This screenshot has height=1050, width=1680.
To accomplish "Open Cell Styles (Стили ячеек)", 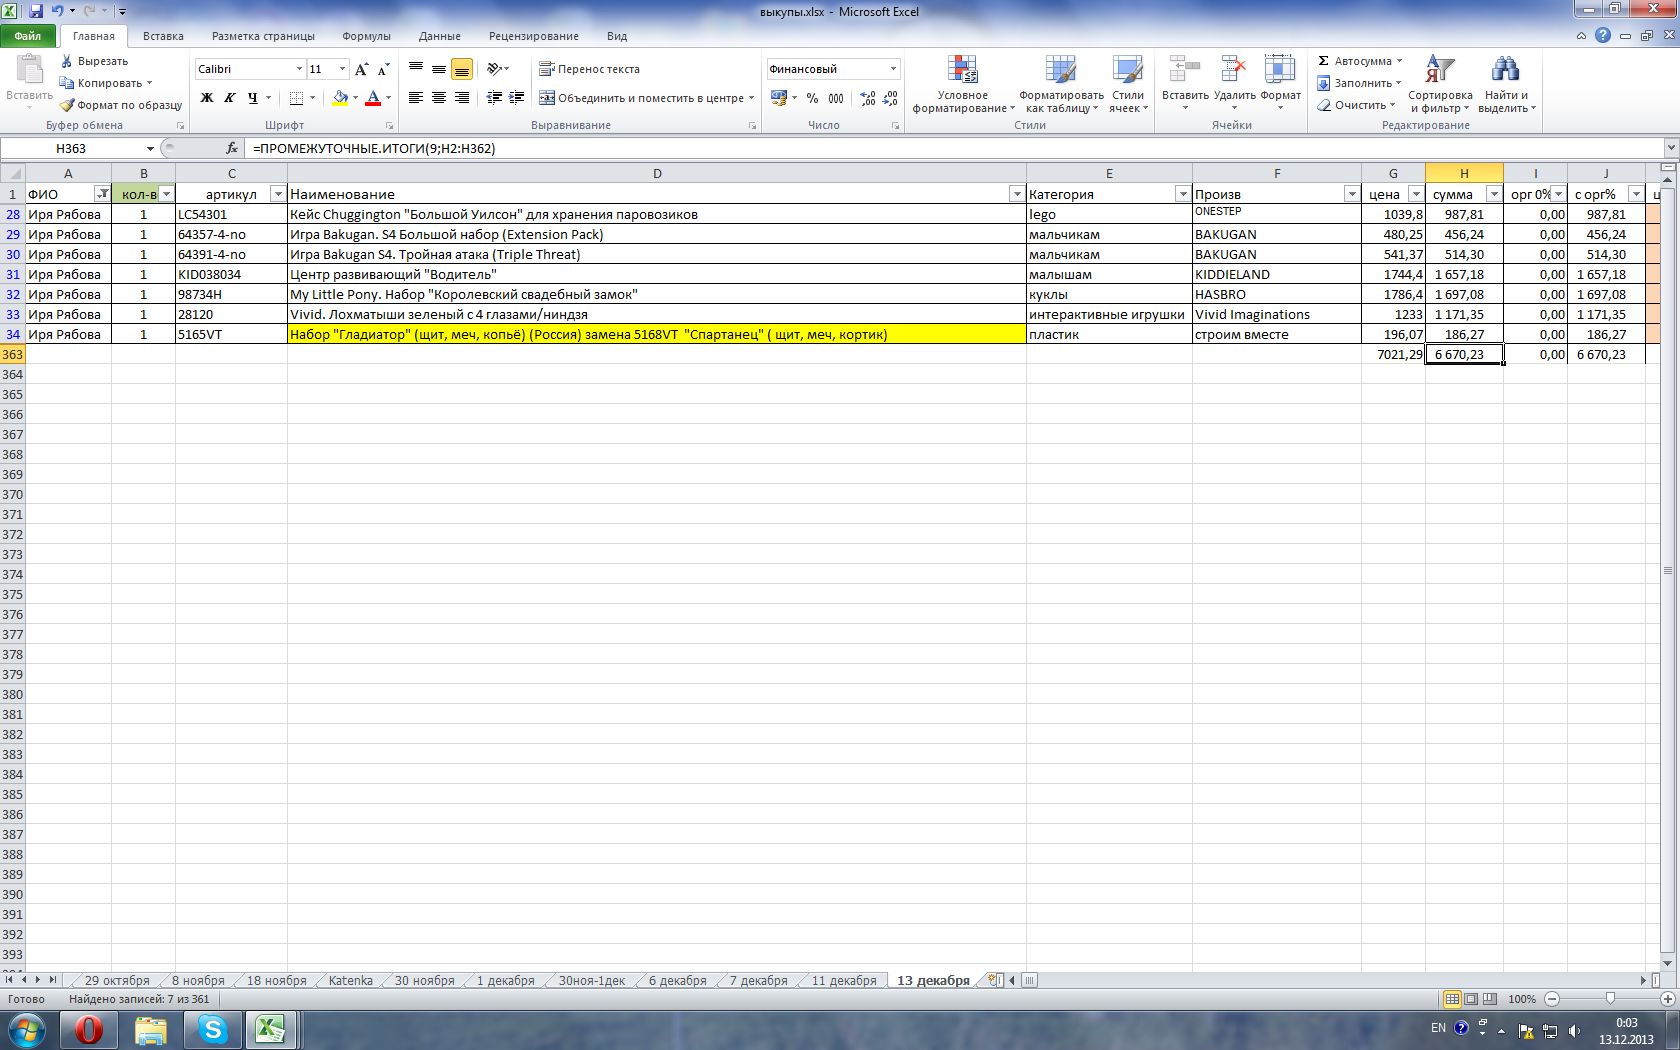I will tap(1128, 84).
